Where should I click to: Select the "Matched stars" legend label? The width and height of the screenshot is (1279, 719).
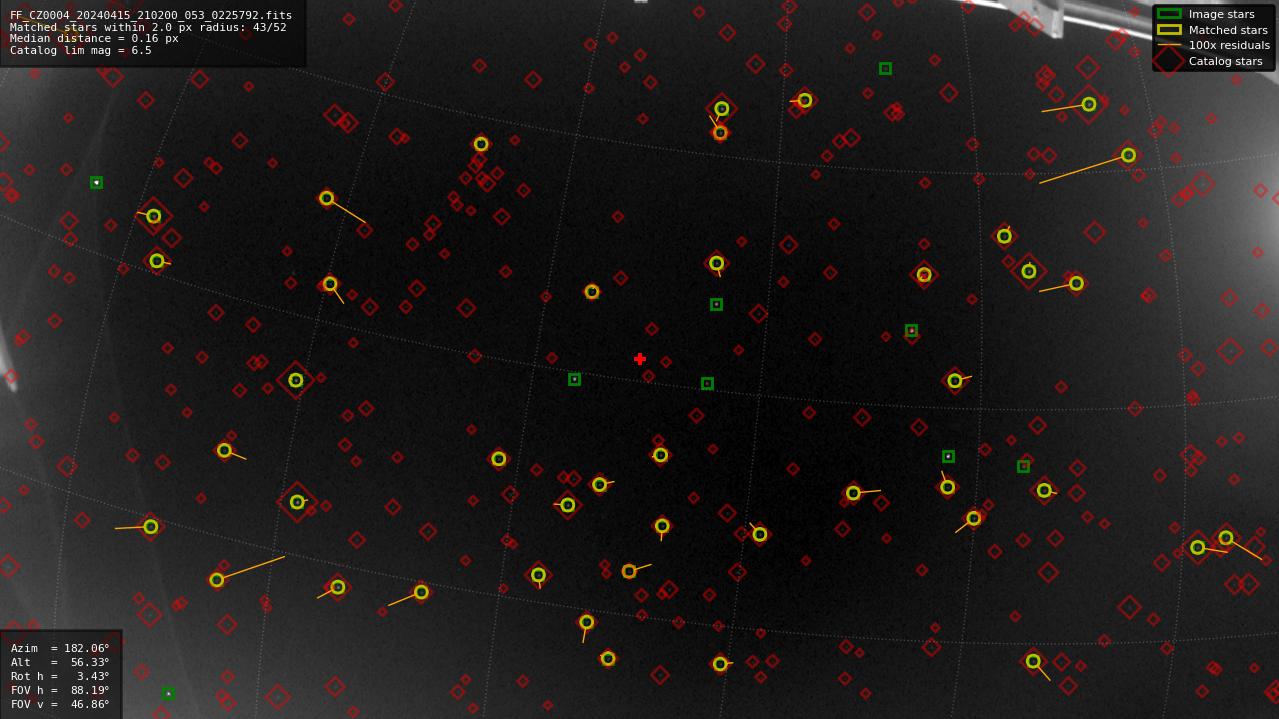click(1228, 30)
